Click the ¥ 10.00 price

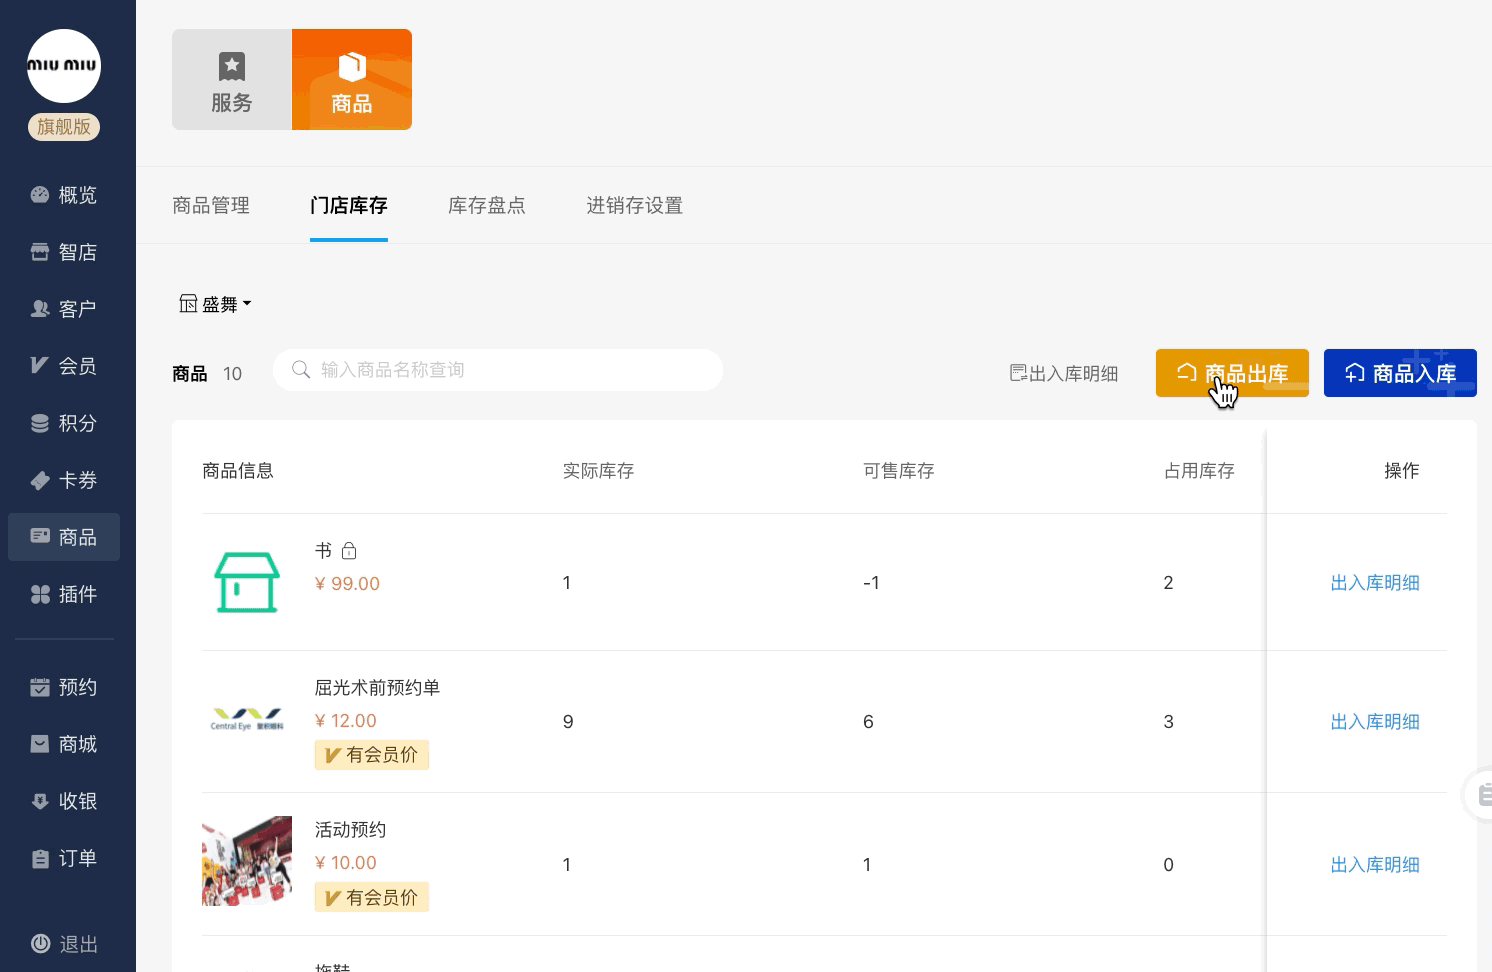[x=345, y=863]
